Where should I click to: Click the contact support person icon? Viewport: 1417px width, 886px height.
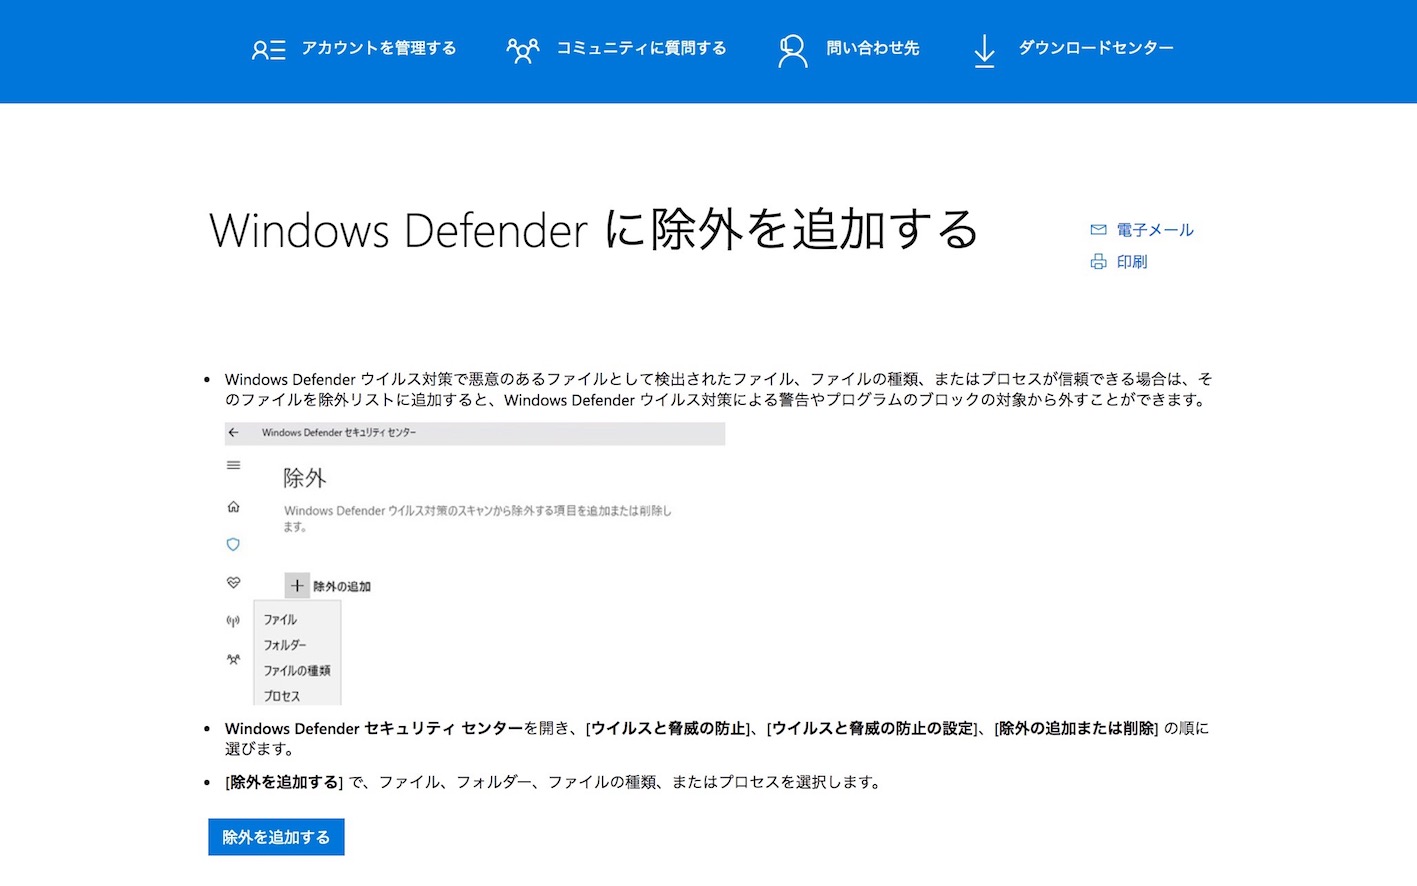point(792,50)
